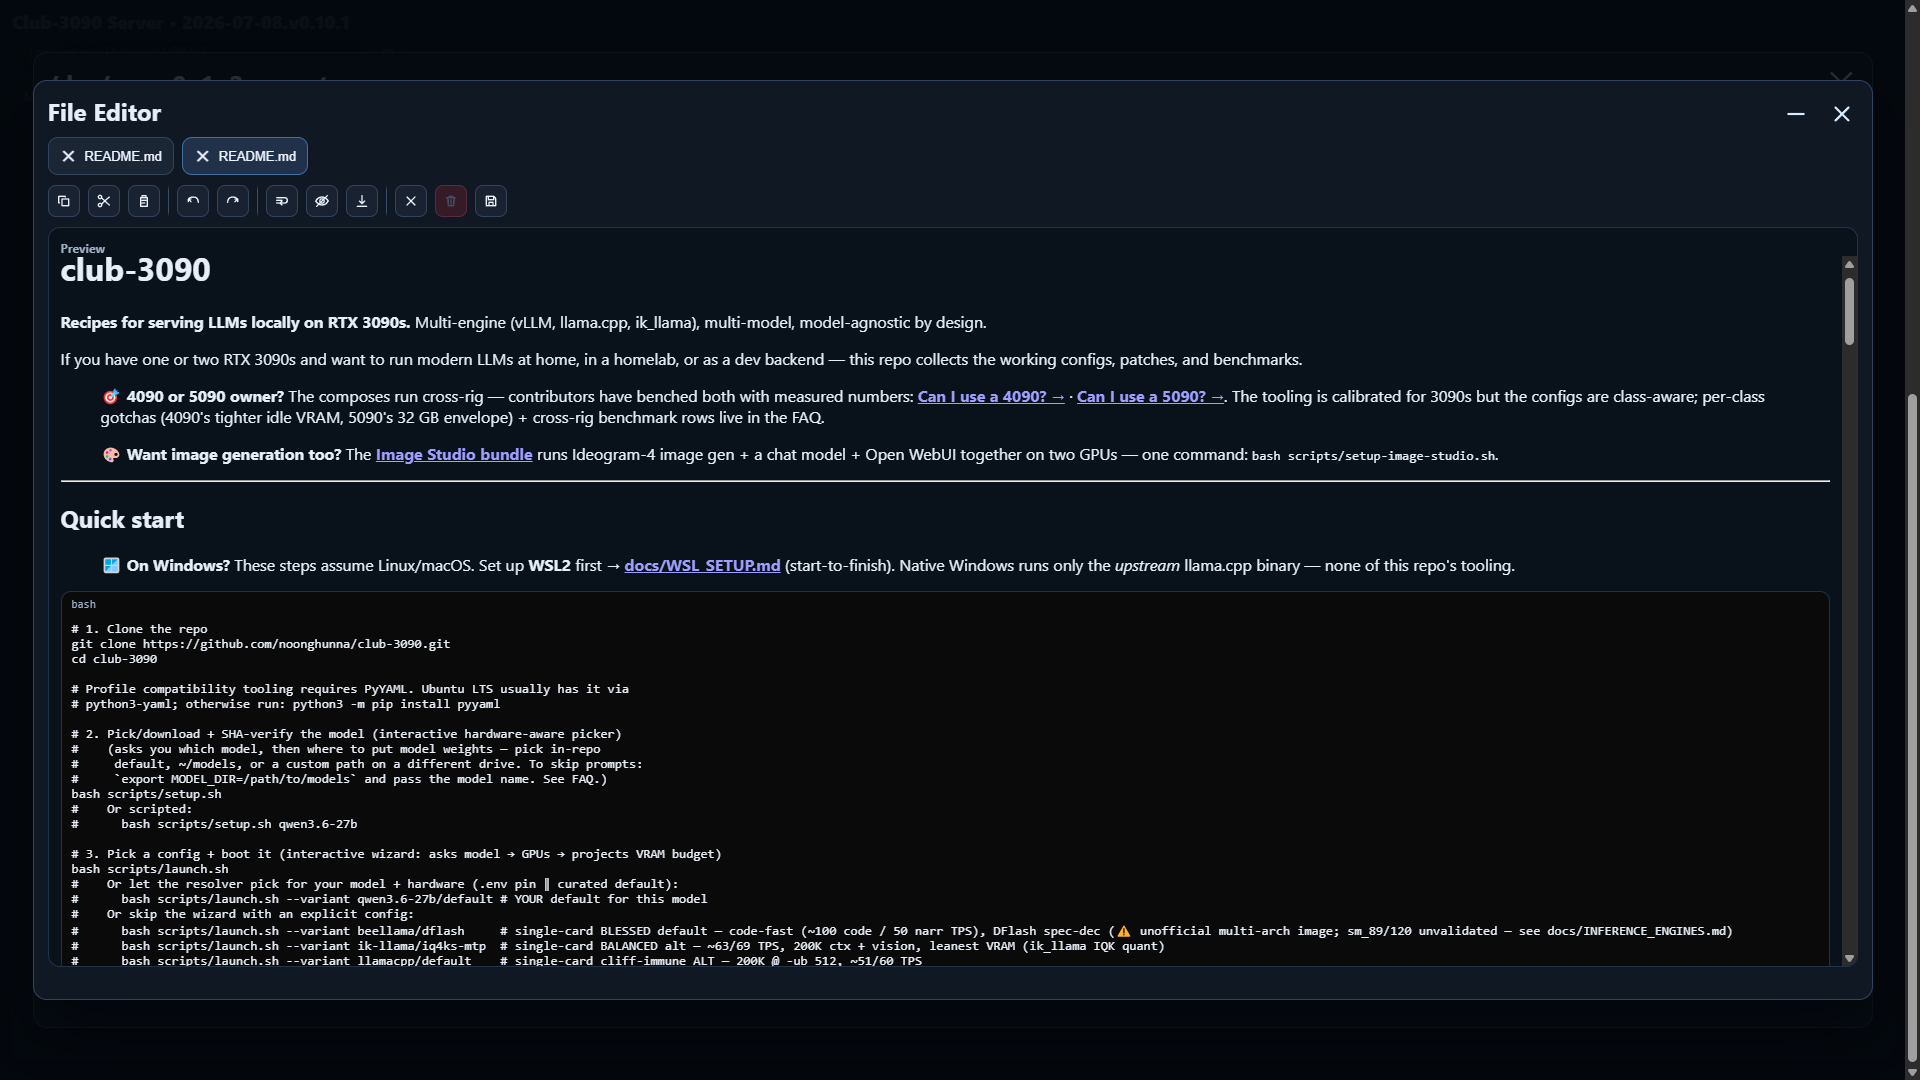Minimize the File Editor dialog
1920x1080 pixels.
pyautogui.click(x=1796, y=114)
